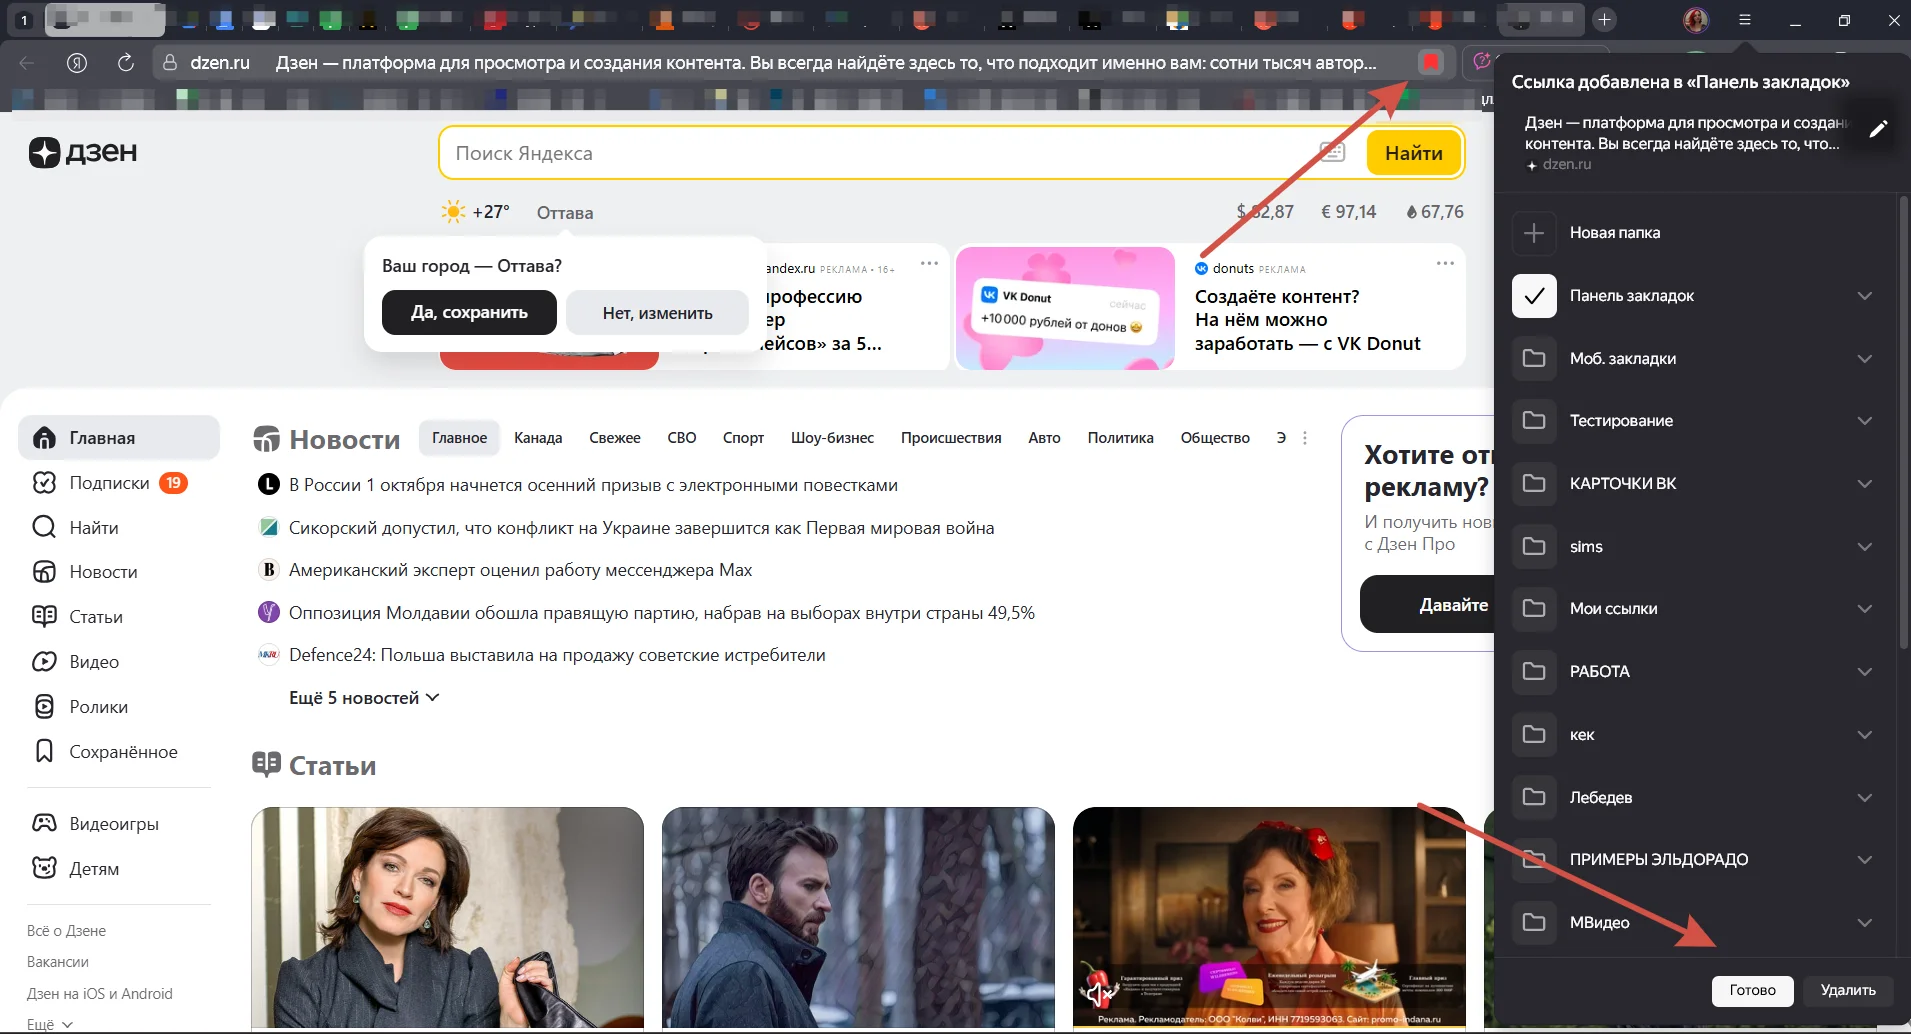Expand the КАРТОЧКИ ВК folder chevron
The height and width of the screenshot is (1034, 1911).
coord(1864,484)
